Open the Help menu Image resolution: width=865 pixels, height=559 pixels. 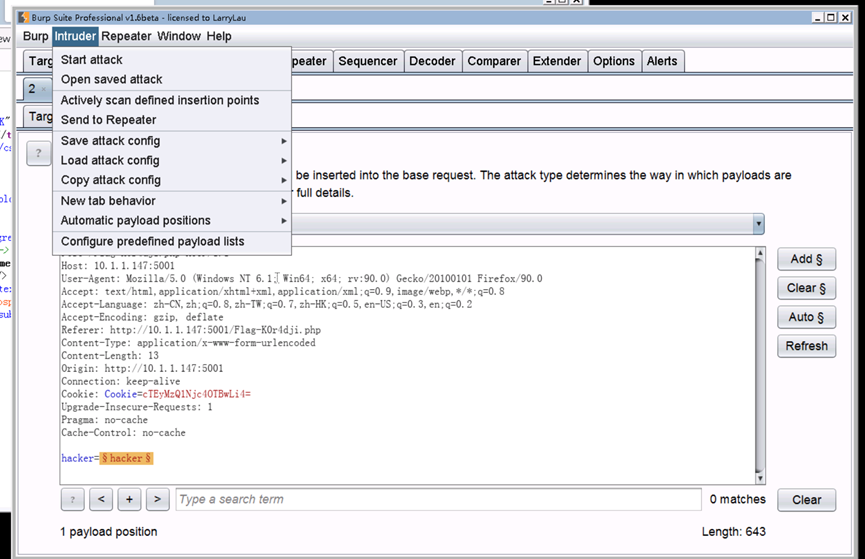[219, 36]
